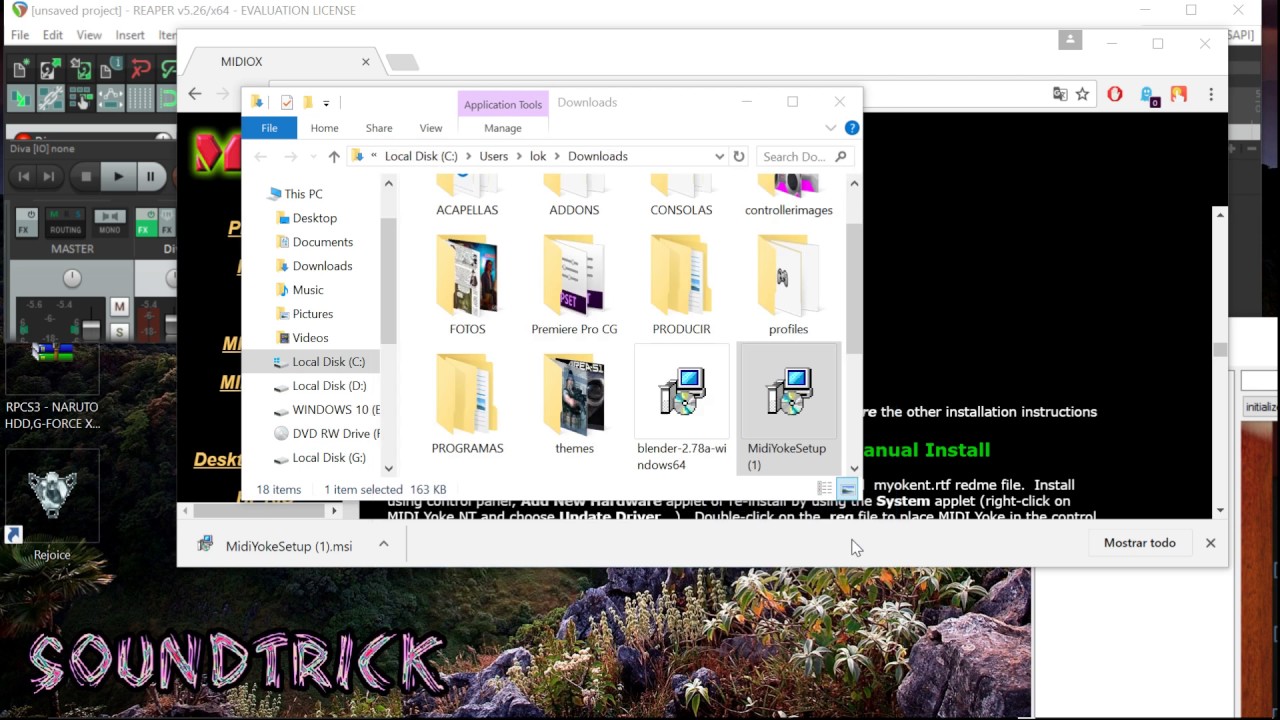Screen dimensions: 1280x720
Task: Click REAPER's Open Project toolbar icon
Action: [x=49, y=69]
